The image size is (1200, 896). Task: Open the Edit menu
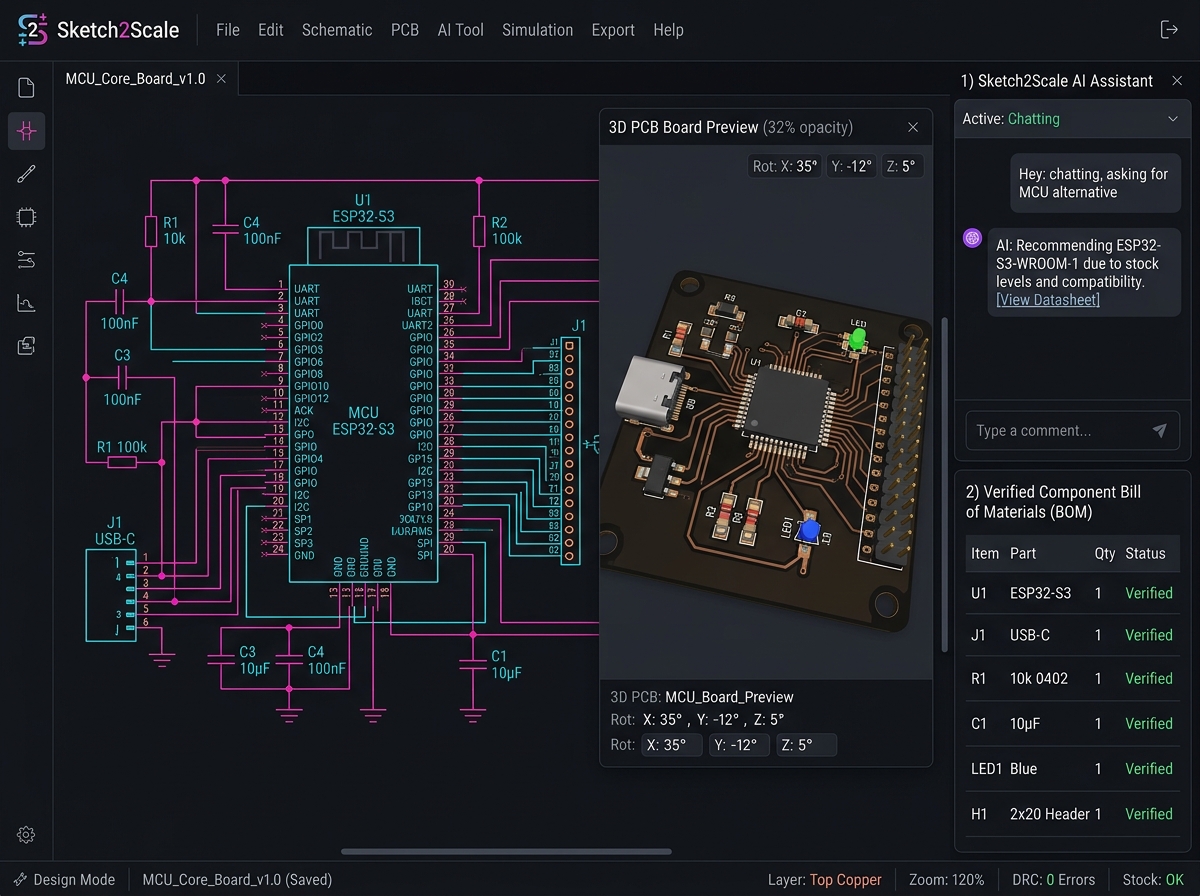click(x=271, y=30)
